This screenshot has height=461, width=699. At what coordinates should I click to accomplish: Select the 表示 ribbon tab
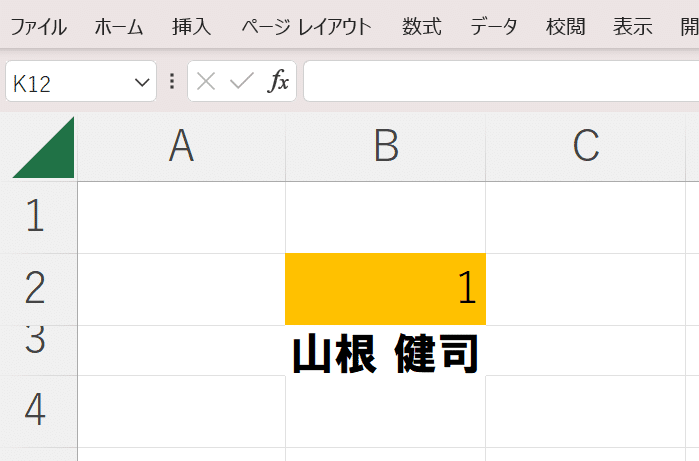click(633, 27)
